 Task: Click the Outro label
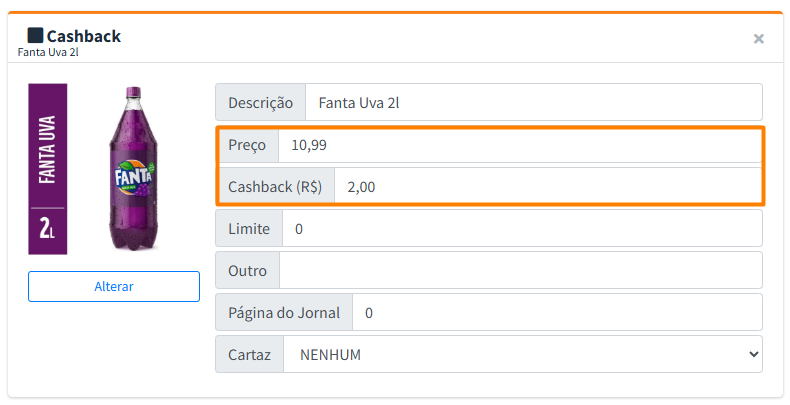pyautogui.click(x=247, y=270)
